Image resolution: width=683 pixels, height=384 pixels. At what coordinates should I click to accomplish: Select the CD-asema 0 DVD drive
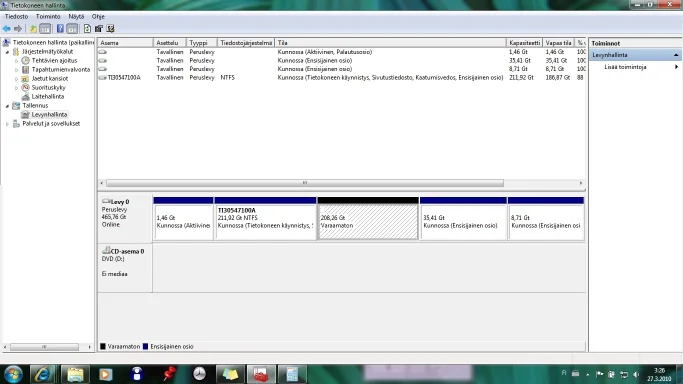[x=125, y=267]
